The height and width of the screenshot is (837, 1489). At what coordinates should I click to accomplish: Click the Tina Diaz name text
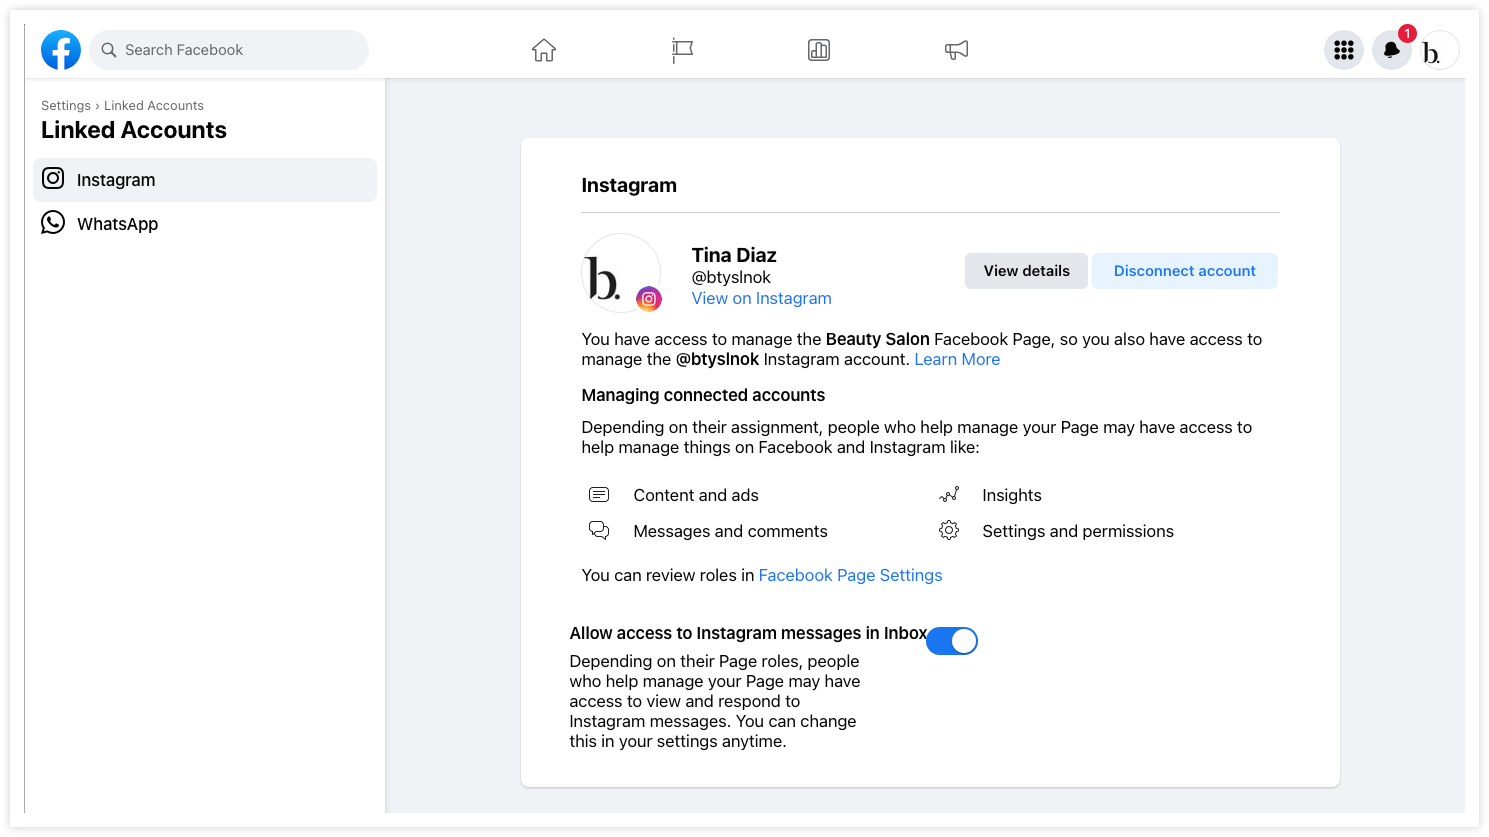tap(734, 255)
